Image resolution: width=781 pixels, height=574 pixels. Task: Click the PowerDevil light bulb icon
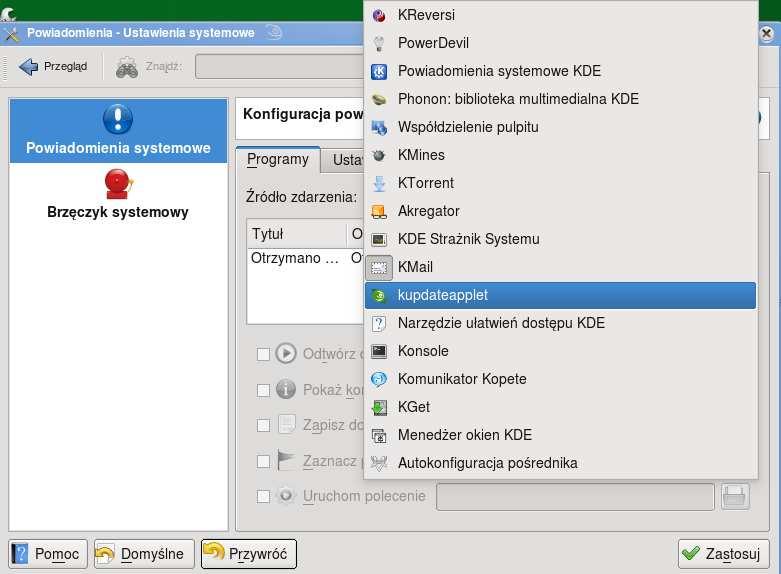(x=379, y=43)
